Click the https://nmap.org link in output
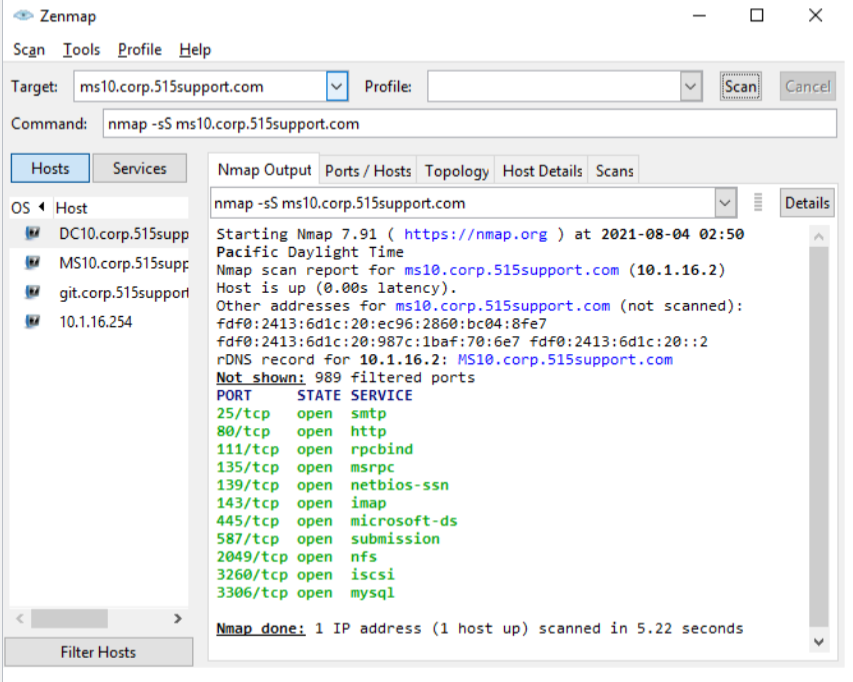Screen dimensions: 853x682 click(475, 234)
